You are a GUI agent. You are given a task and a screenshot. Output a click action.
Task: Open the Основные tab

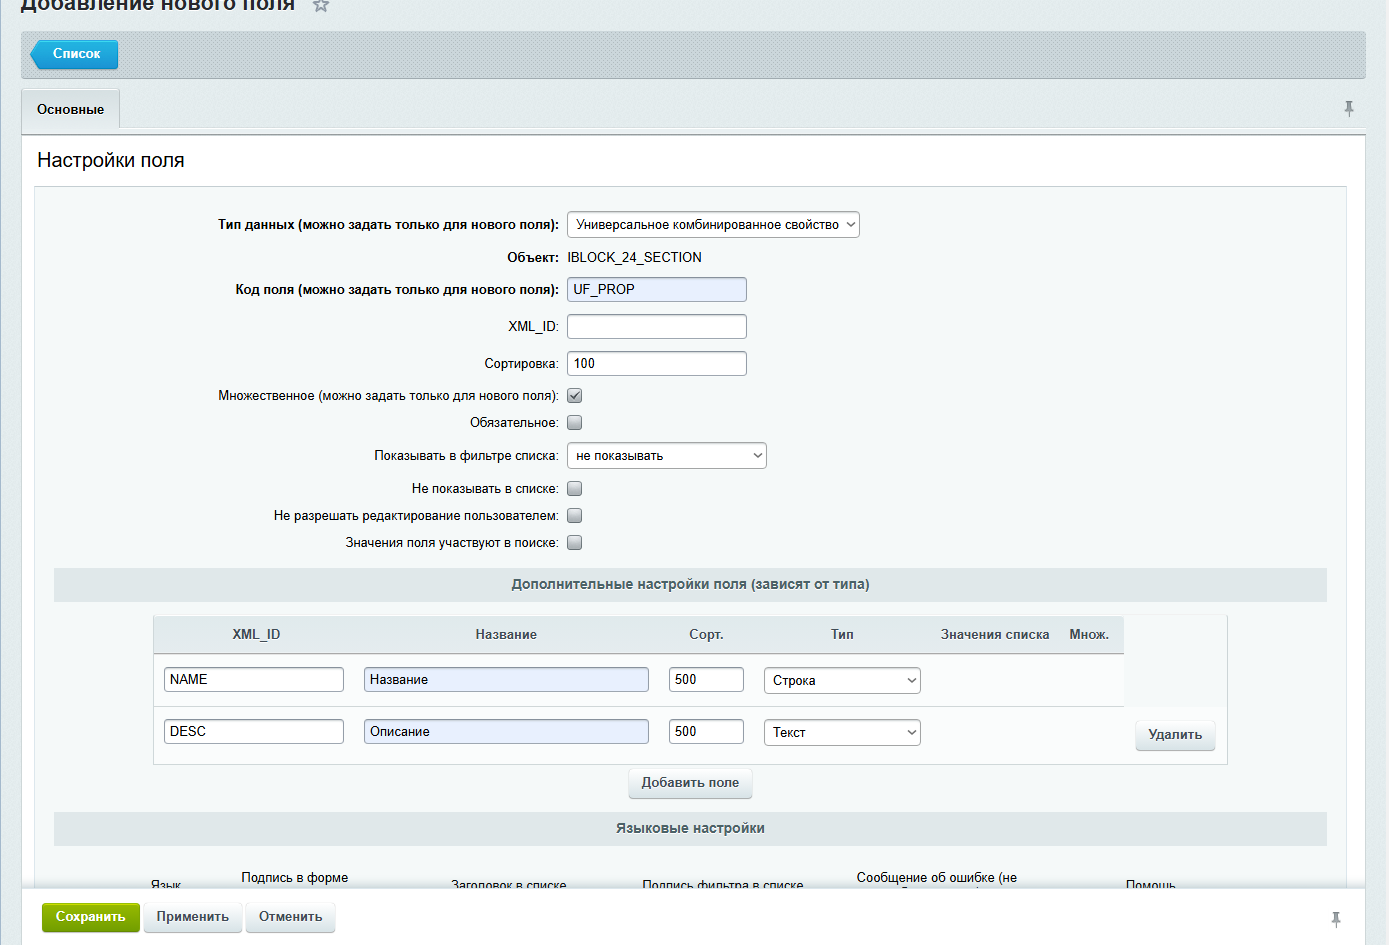click(x=70, y=110)
